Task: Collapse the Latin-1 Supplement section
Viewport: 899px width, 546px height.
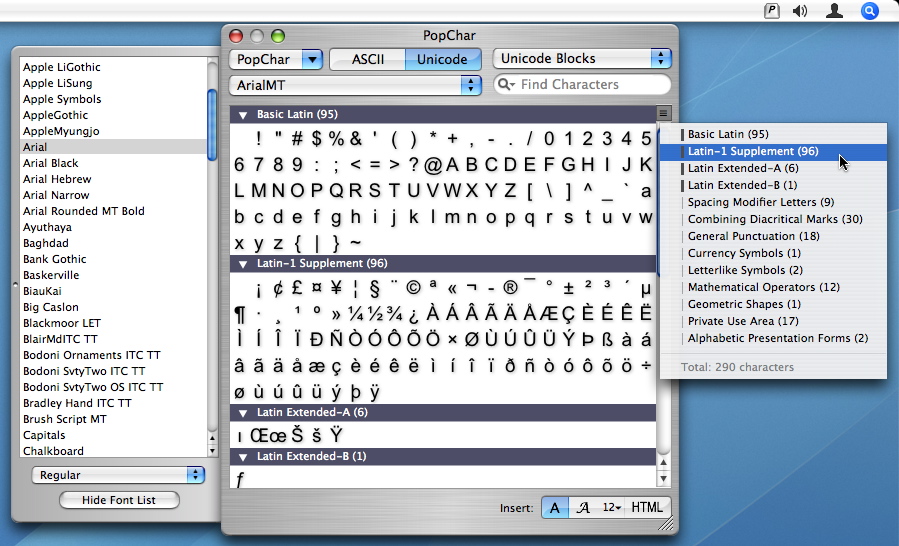Action: [x=243, y=264]
